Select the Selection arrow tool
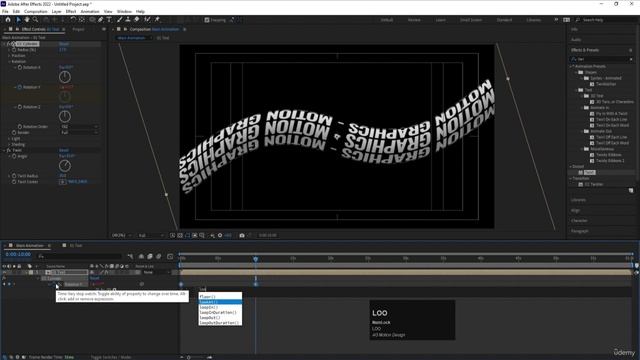 click(18, 20)
